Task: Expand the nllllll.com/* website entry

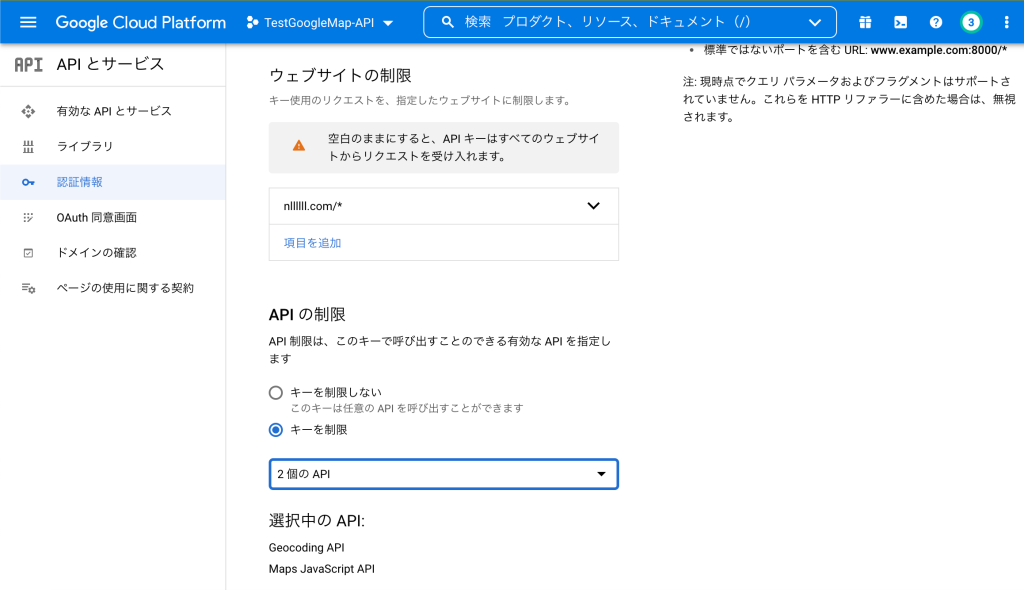Action: [593, 206]
